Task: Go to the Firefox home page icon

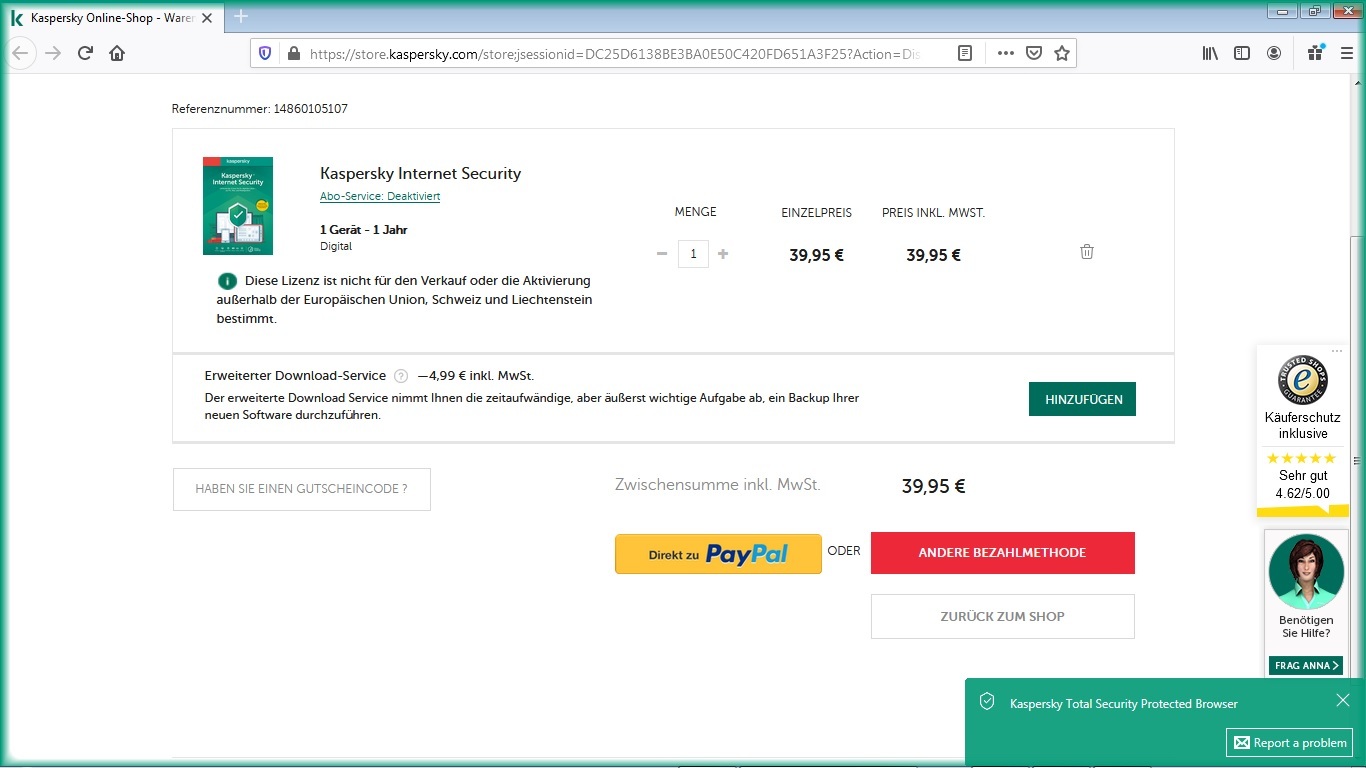Action: [117, 53]
